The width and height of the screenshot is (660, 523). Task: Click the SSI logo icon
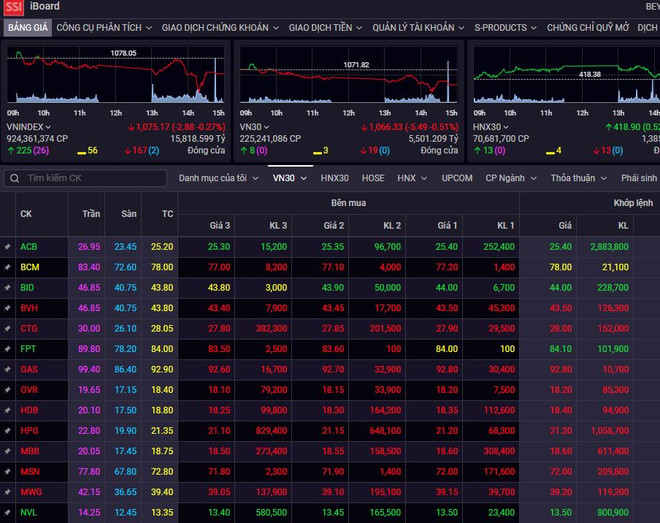coord(13,8)
